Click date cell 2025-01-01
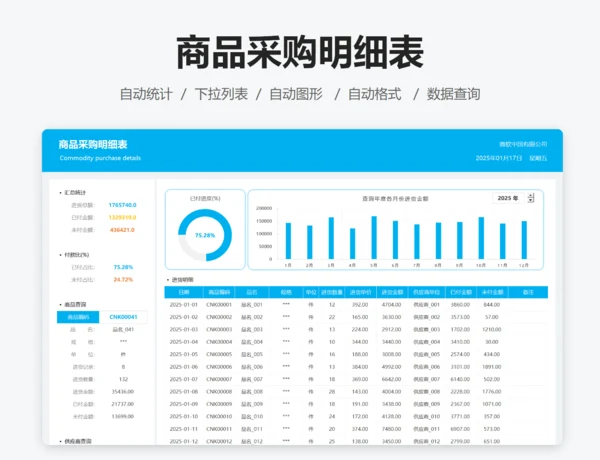The width and height of the screenshot is (600, 460). (x=184, y=305)
